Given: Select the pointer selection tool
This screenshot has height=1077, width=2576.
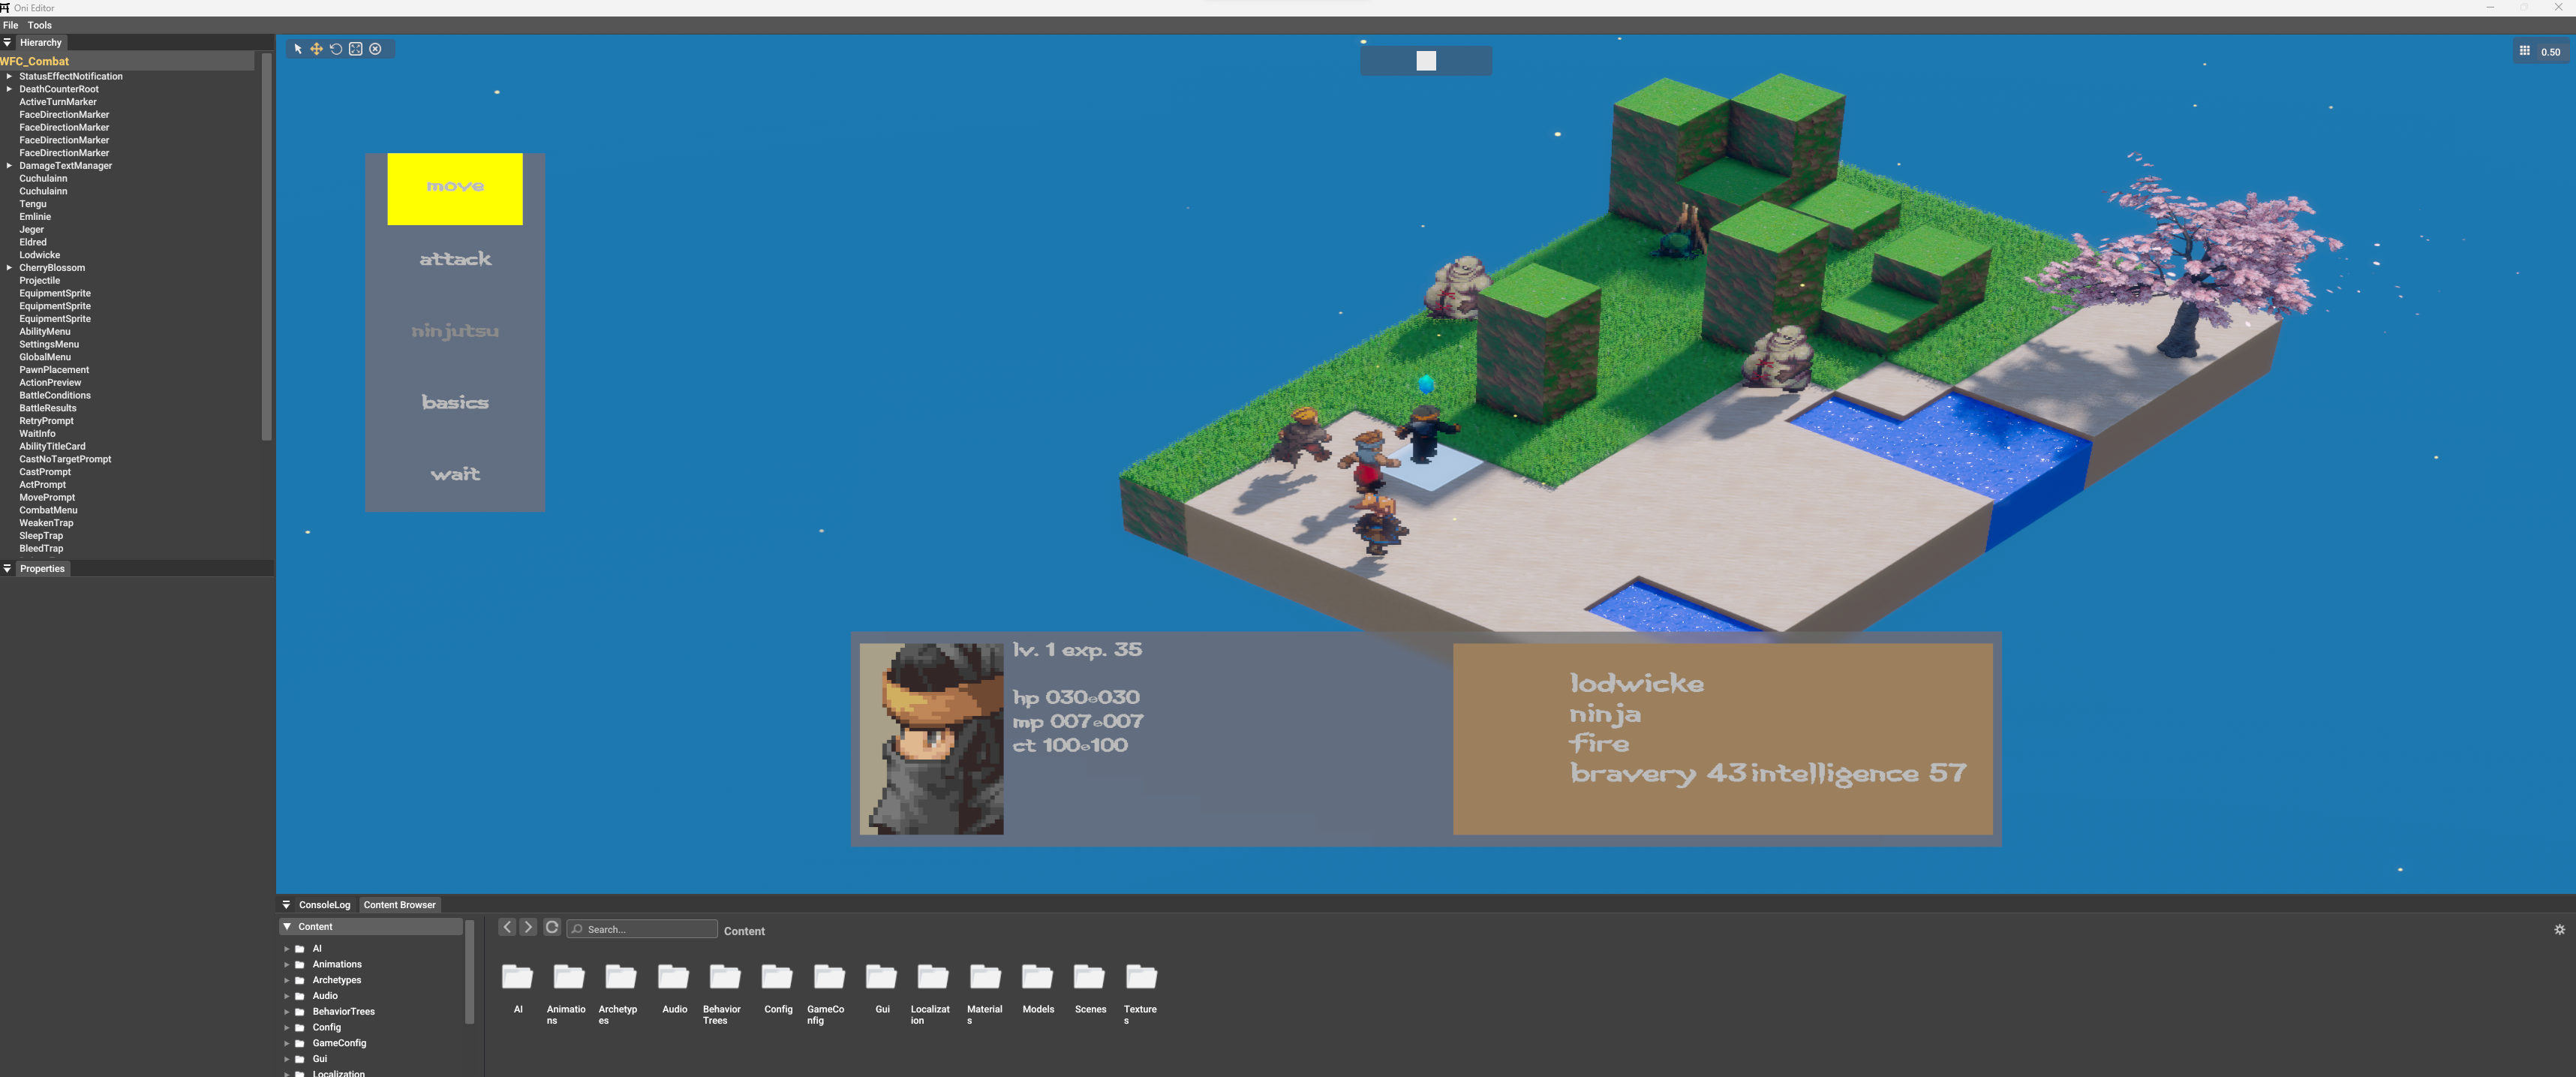Looking at the screenshot, I should point(297,49).
